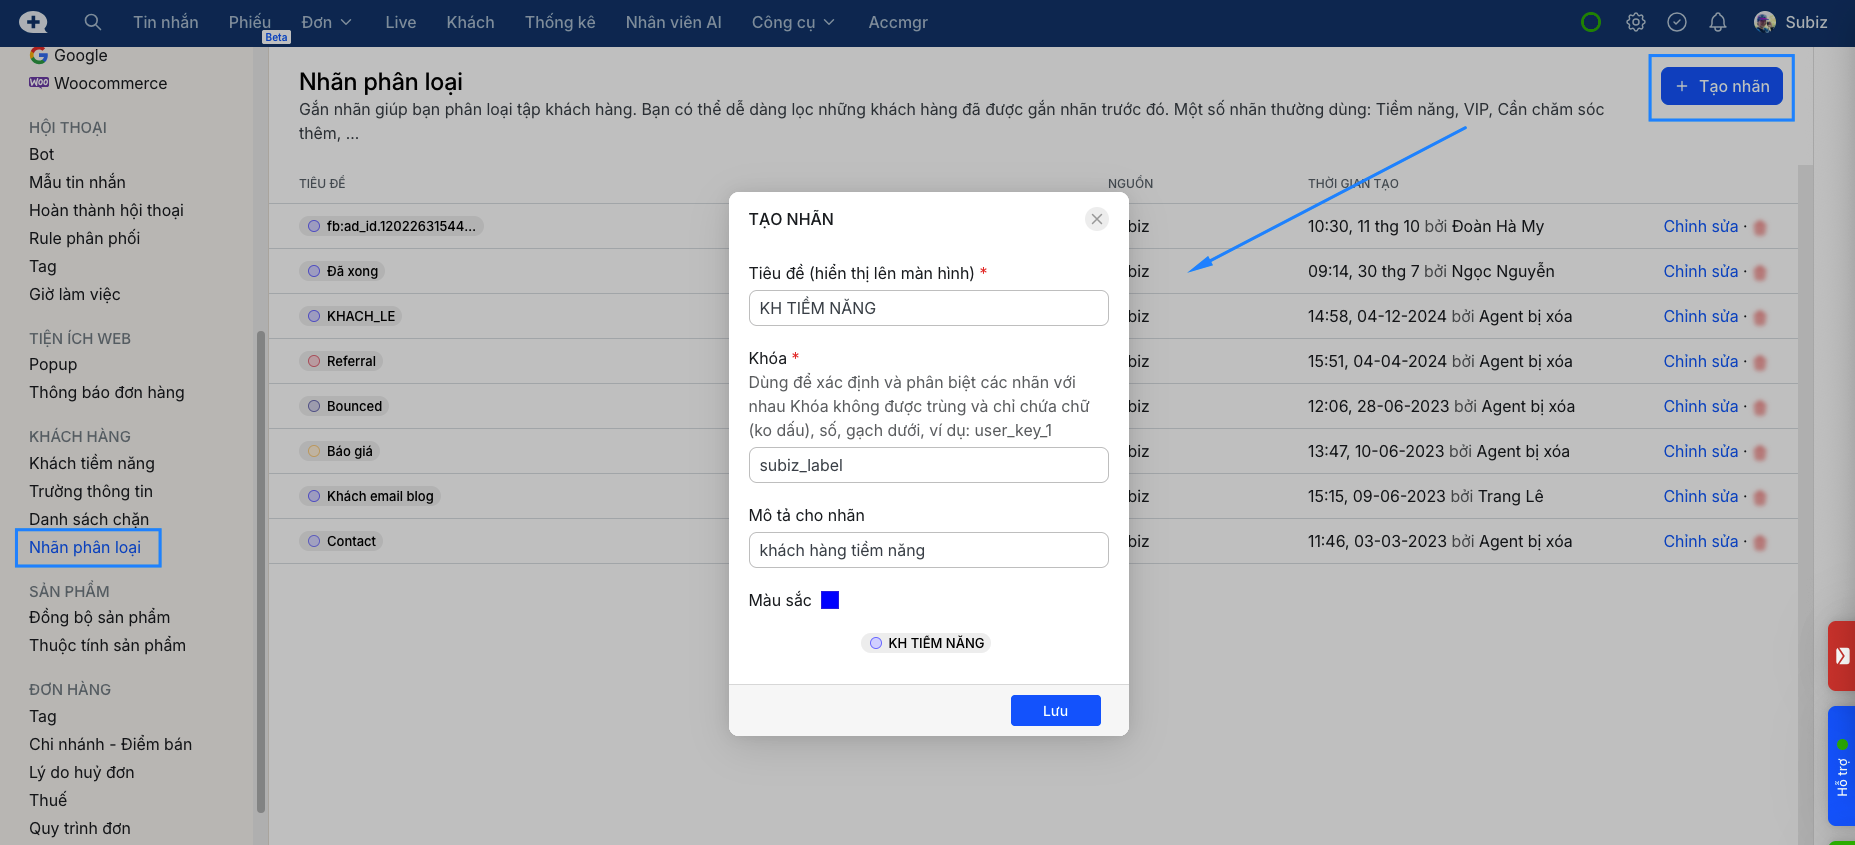This screenshot has height=845, width=1855.
Task: Click the Subiz account avatar
Action: [x=1765, y=22]
